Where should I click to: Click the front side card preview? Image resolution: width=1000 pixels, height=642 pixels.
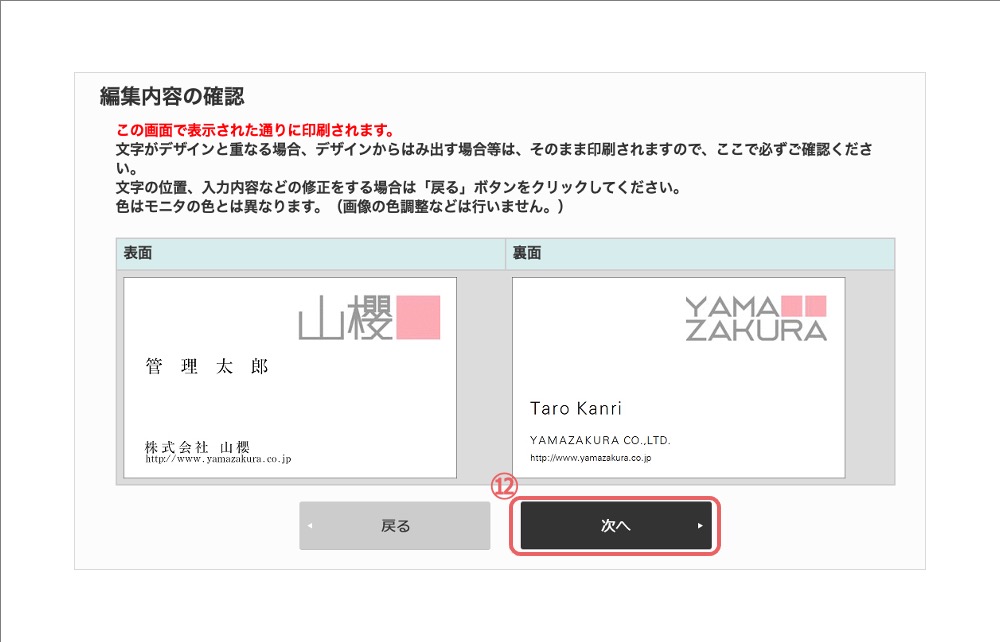click(290, 377)
